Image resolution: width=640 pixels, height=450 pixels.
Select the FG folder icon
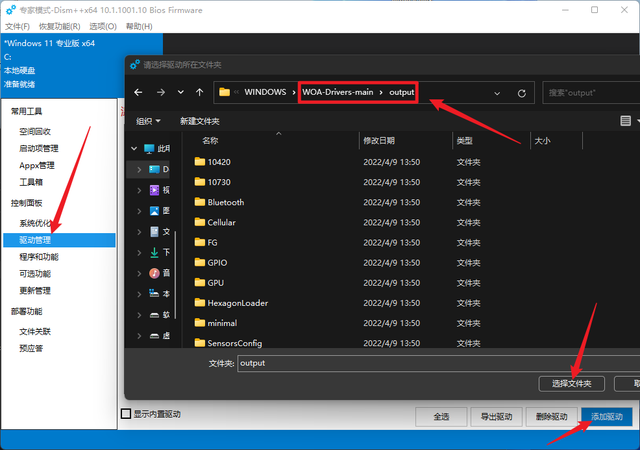pyautogui.click(x=200, y=242)
